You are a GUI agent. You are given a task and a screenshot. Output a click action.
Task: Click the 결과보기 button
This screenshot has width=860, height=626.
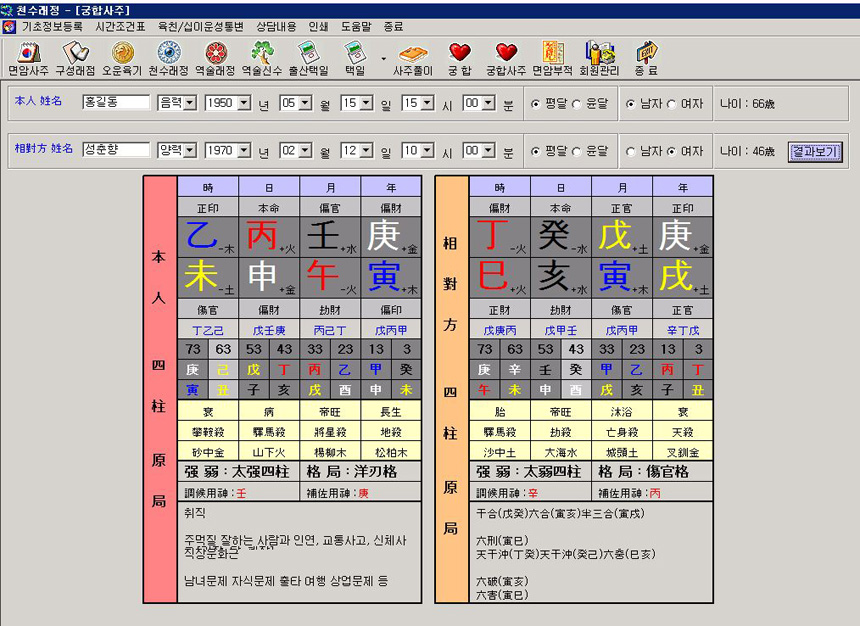pos(814,151)
